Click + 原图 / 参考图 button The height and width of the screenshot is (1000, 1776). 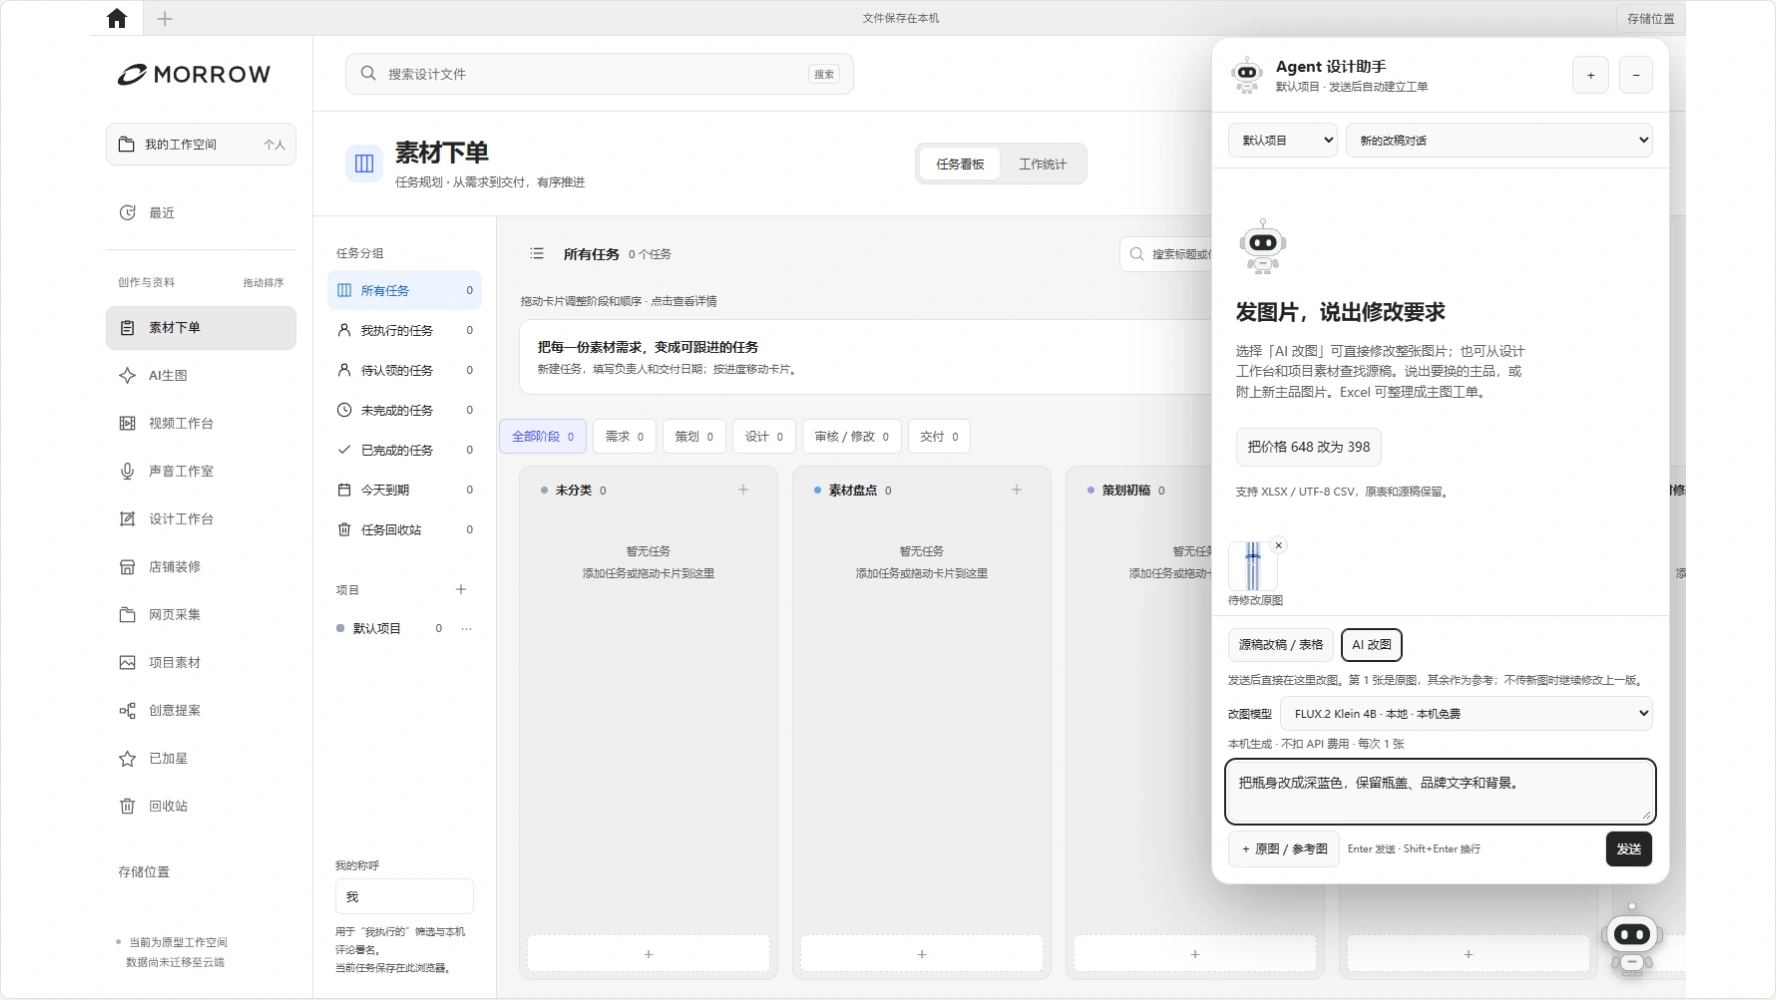click(1284, 849)
